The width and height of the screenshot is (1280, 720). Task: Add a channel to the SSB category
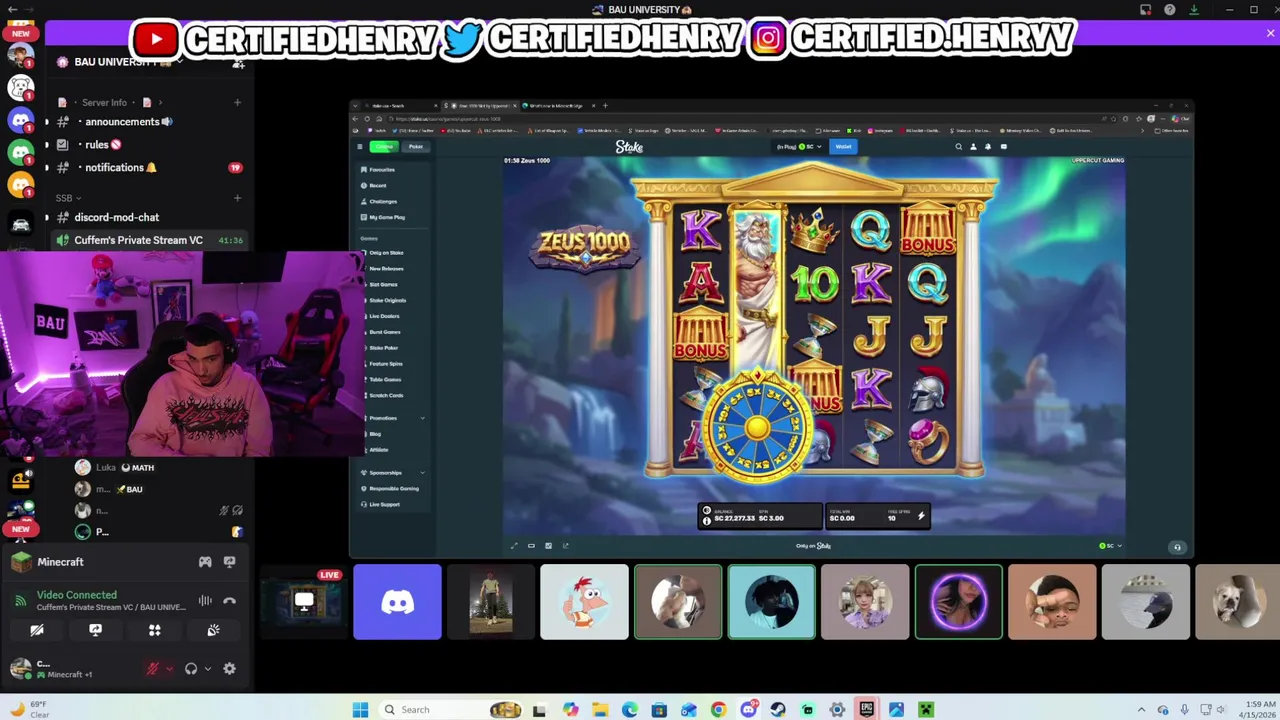237,198
